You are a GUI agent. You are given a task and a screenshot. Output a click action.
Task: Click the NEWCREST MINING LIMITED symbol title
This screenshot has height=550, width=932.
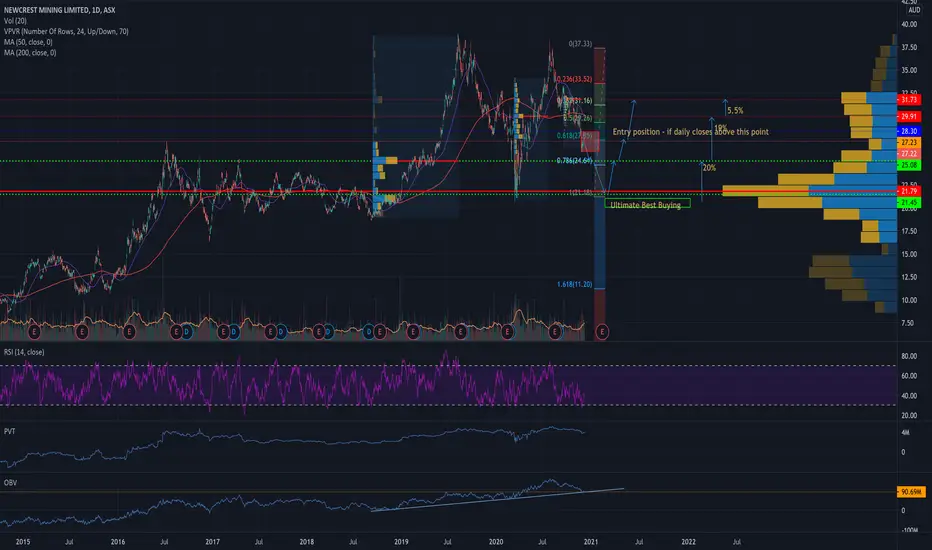59,10
